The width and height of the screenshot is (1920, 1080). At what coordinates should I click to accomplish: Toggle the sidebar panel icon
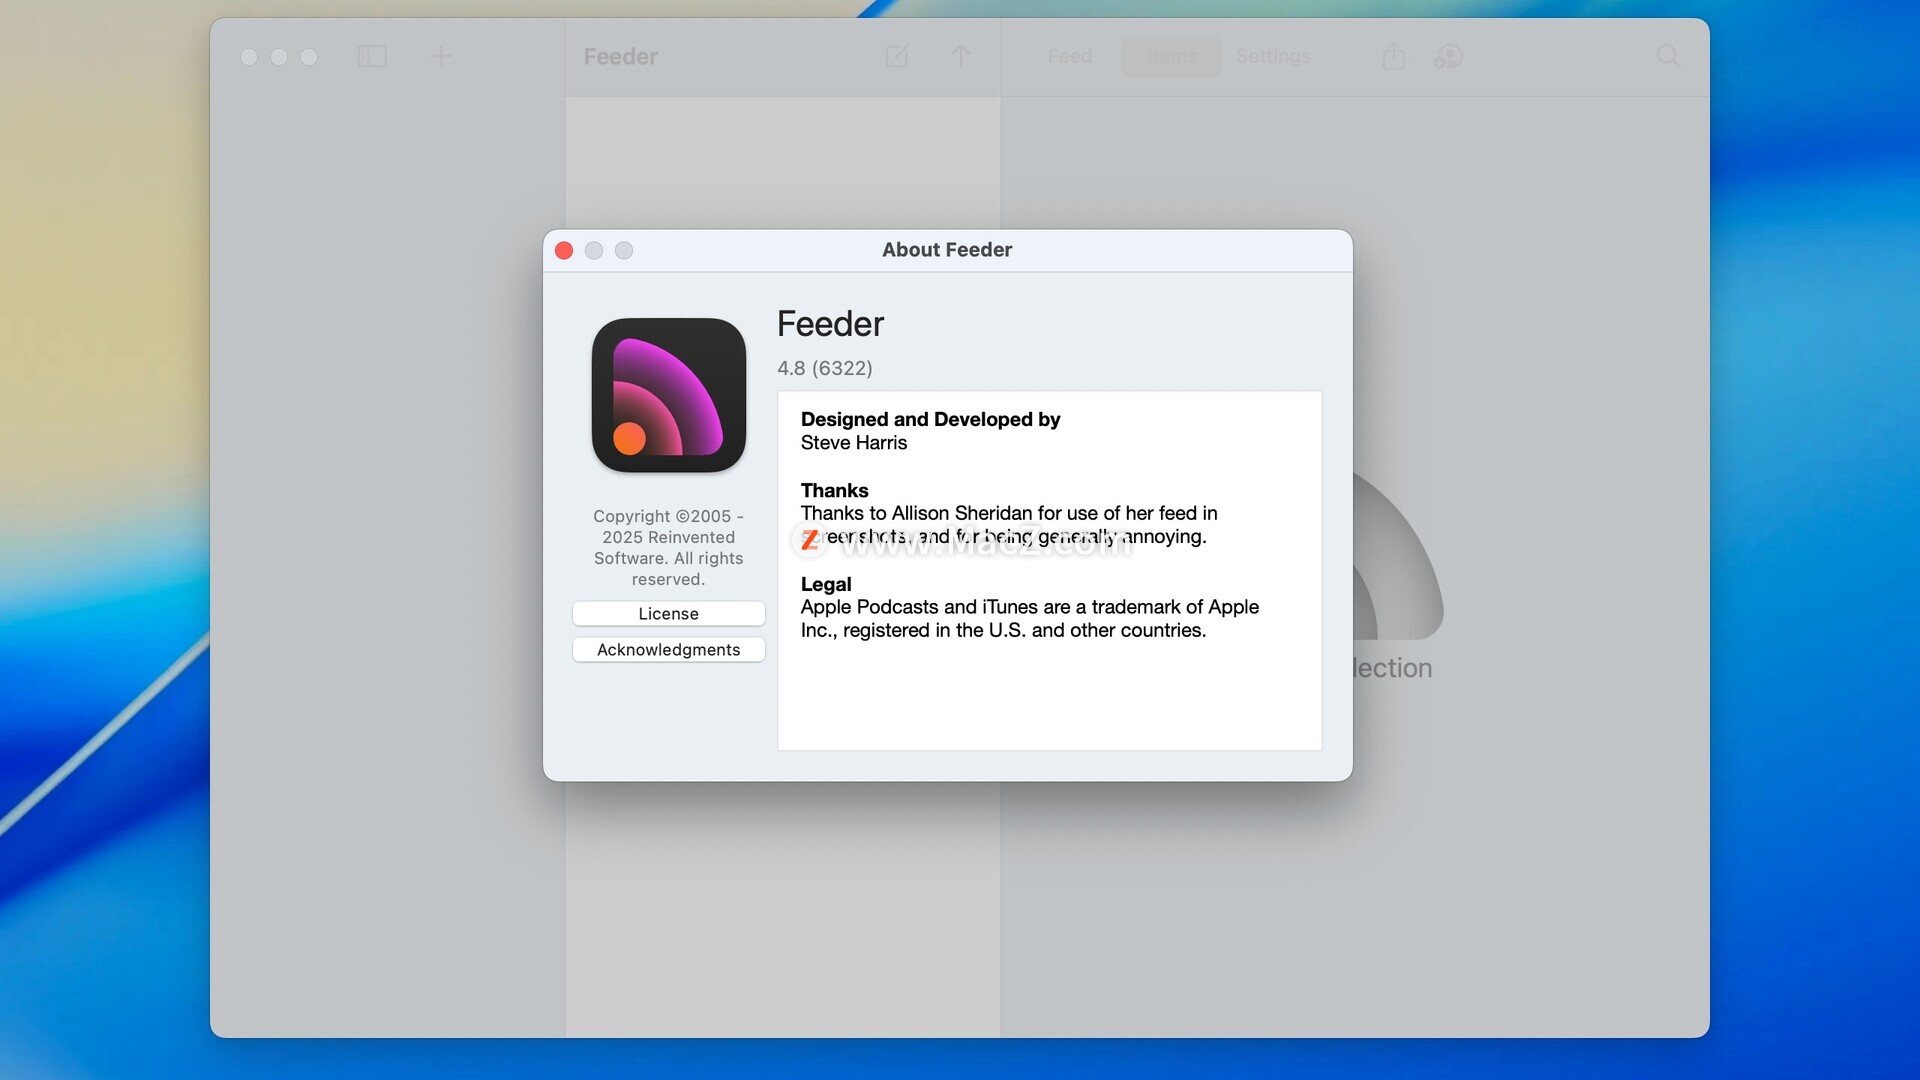pos(372,57)
